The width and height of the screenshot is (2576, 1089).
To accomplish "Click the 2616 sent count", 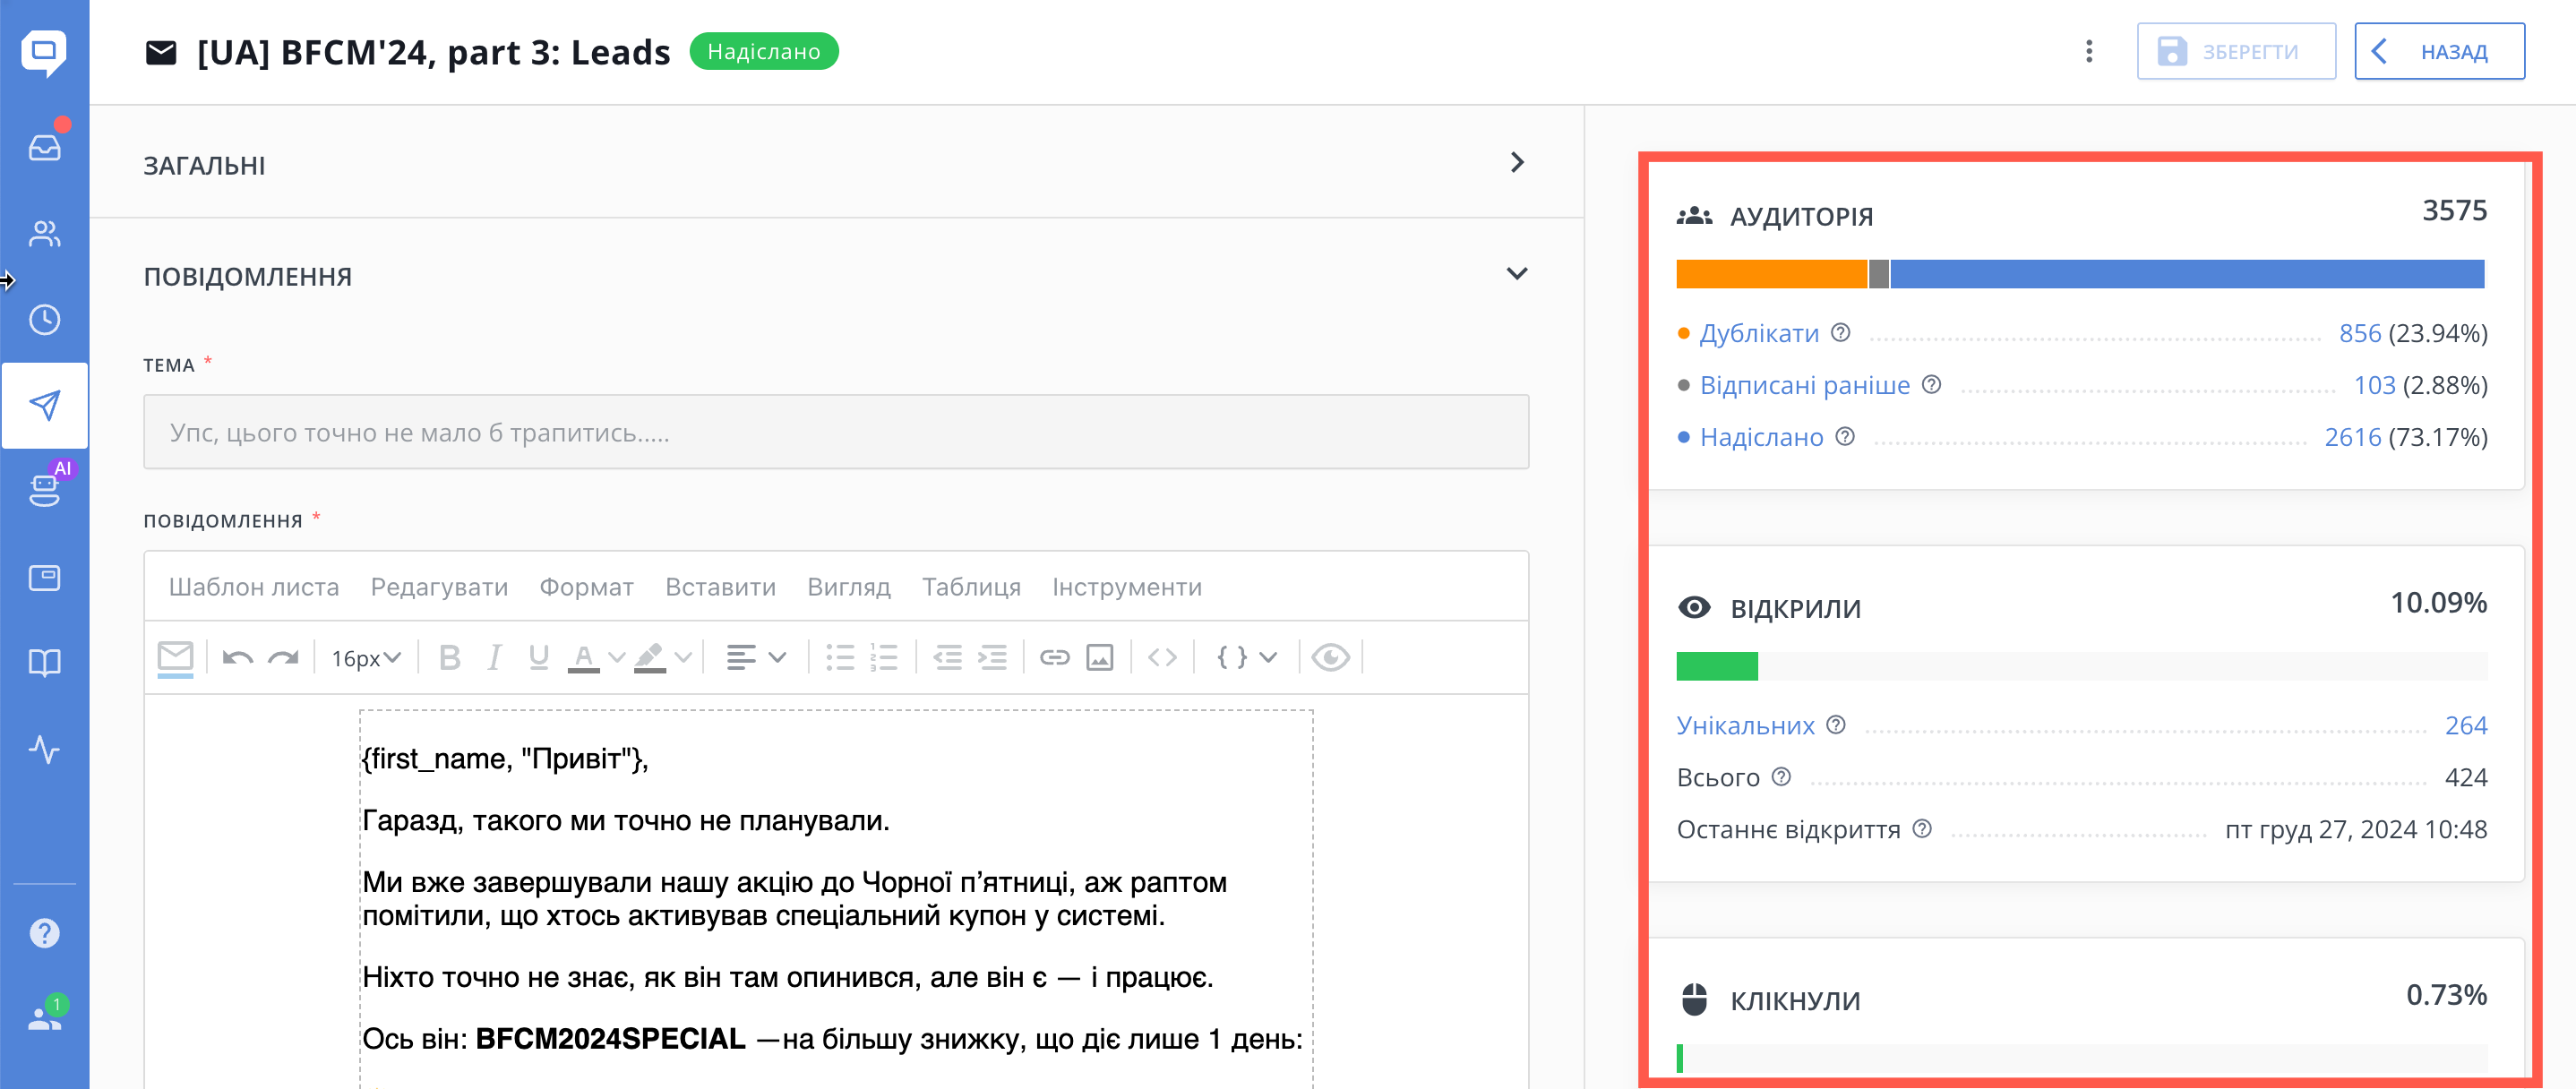I will 2352,437.
